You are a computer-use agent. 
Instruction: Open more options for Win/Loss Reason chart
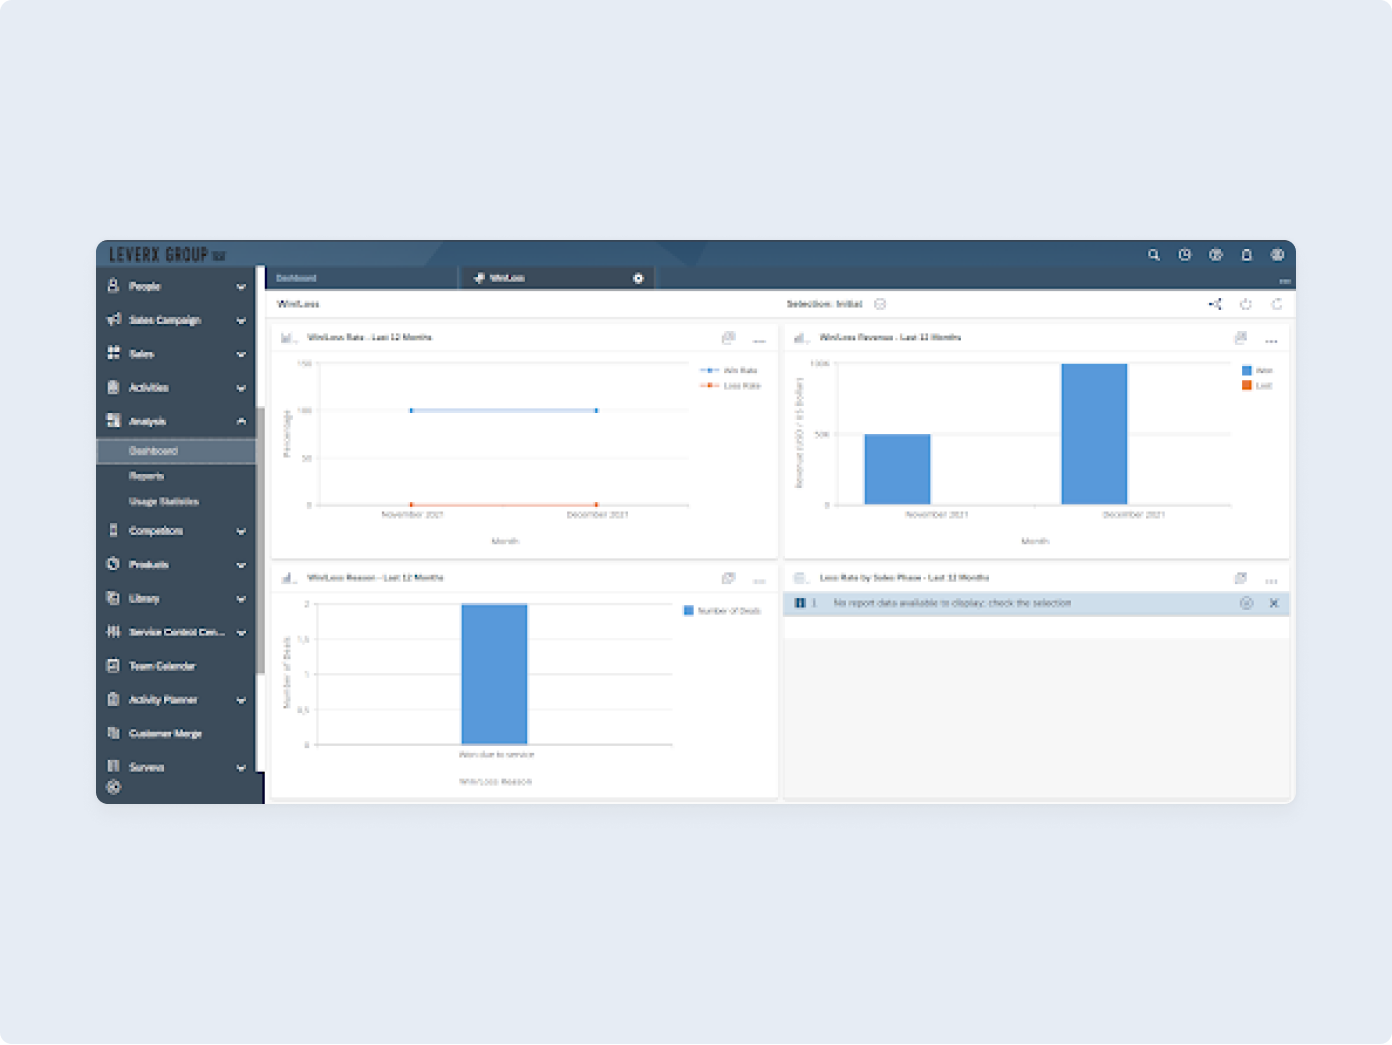click(x=760, y=581)
